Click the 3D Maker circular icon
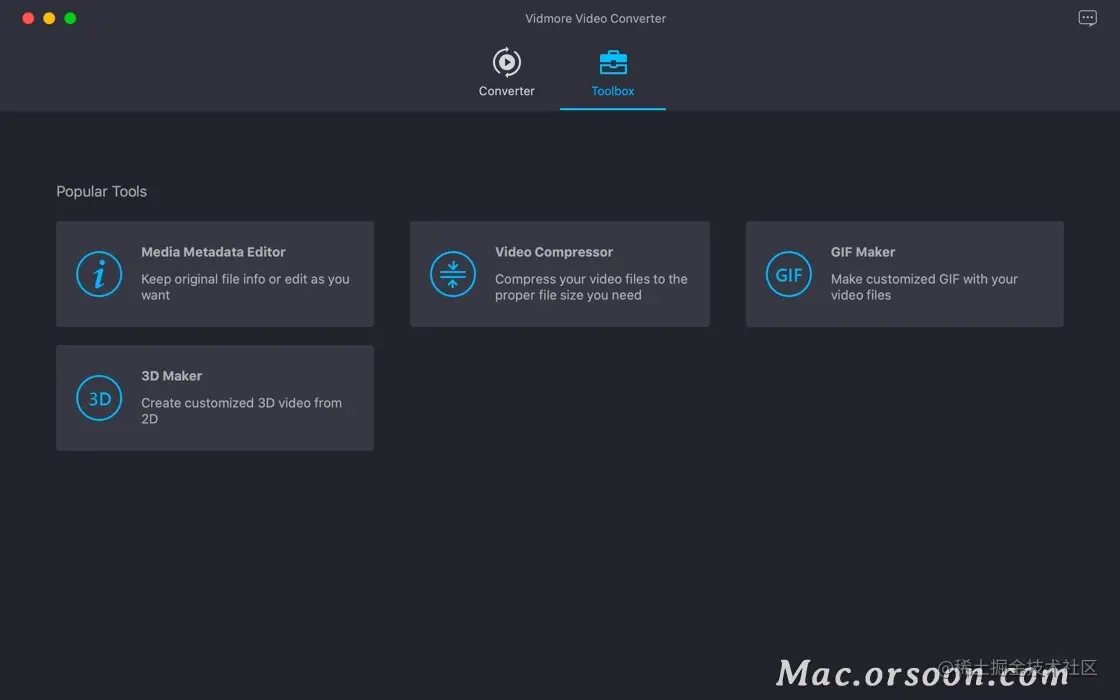Viewport: 1120px width, 700px height. click(99, 398)
